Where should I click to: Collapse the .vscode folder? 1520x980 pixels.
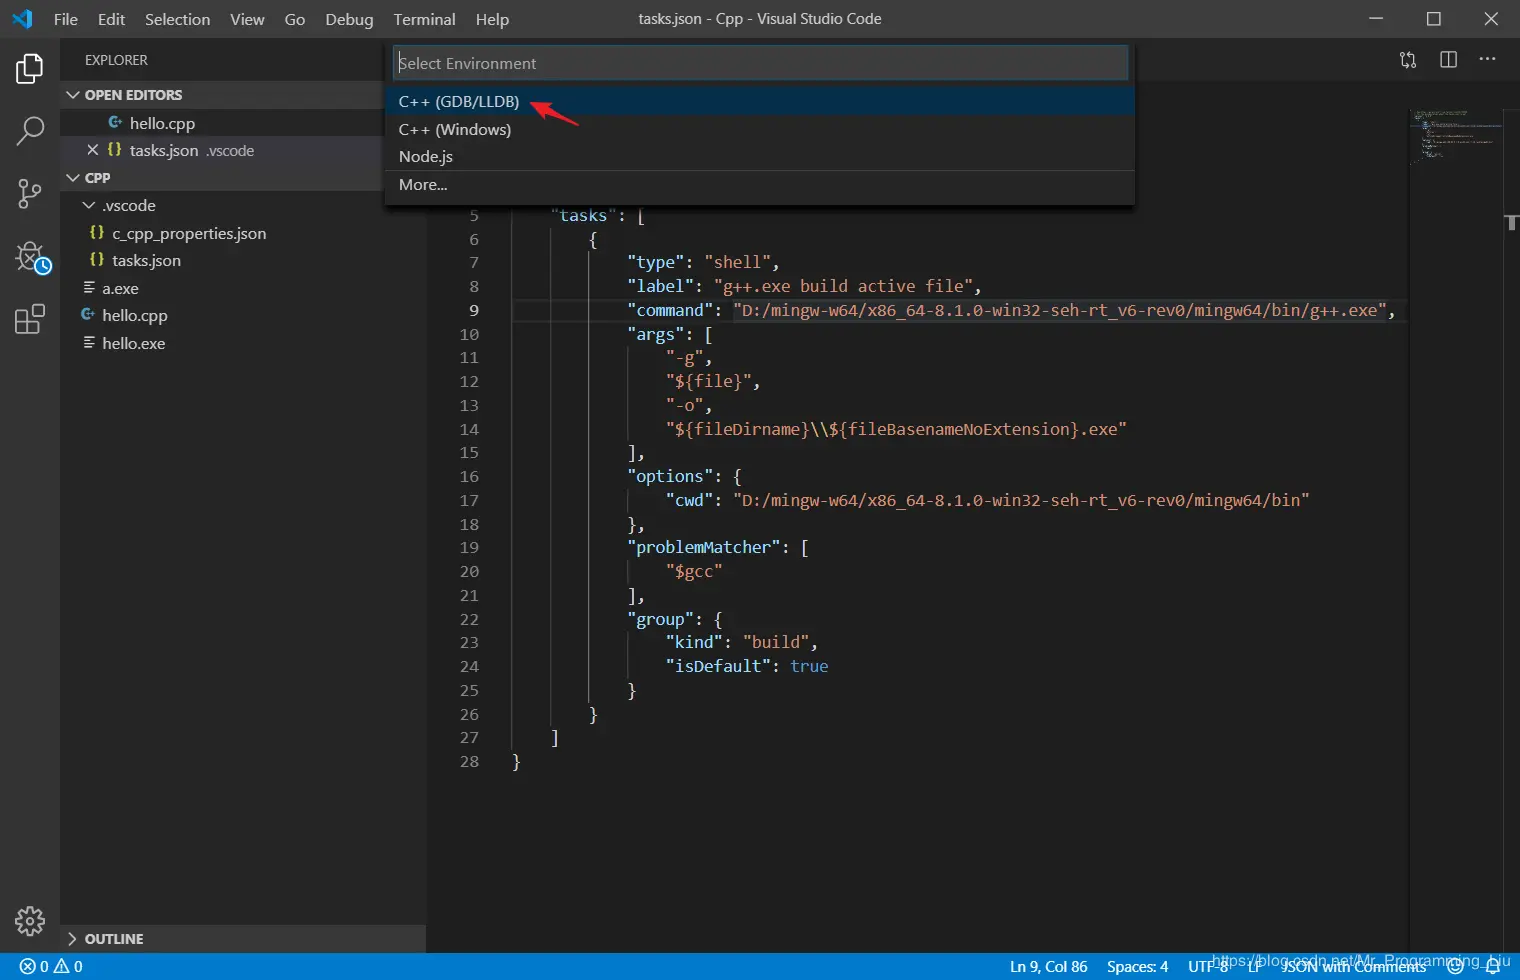[89, 205]
